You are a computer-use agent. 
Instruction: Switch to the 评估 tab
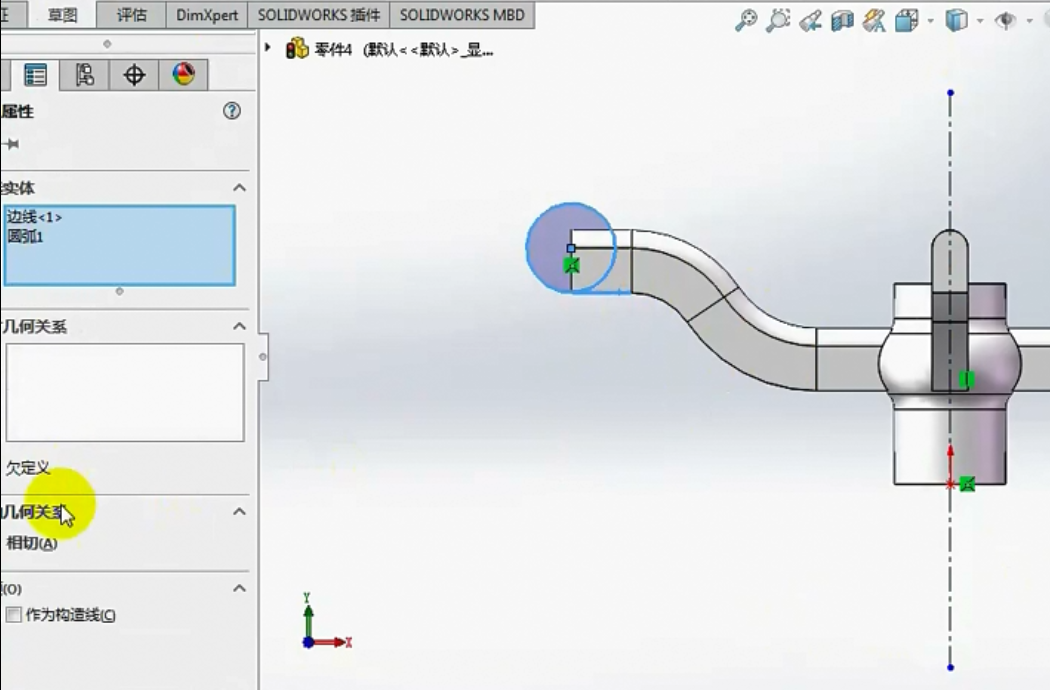click(131, 15)
